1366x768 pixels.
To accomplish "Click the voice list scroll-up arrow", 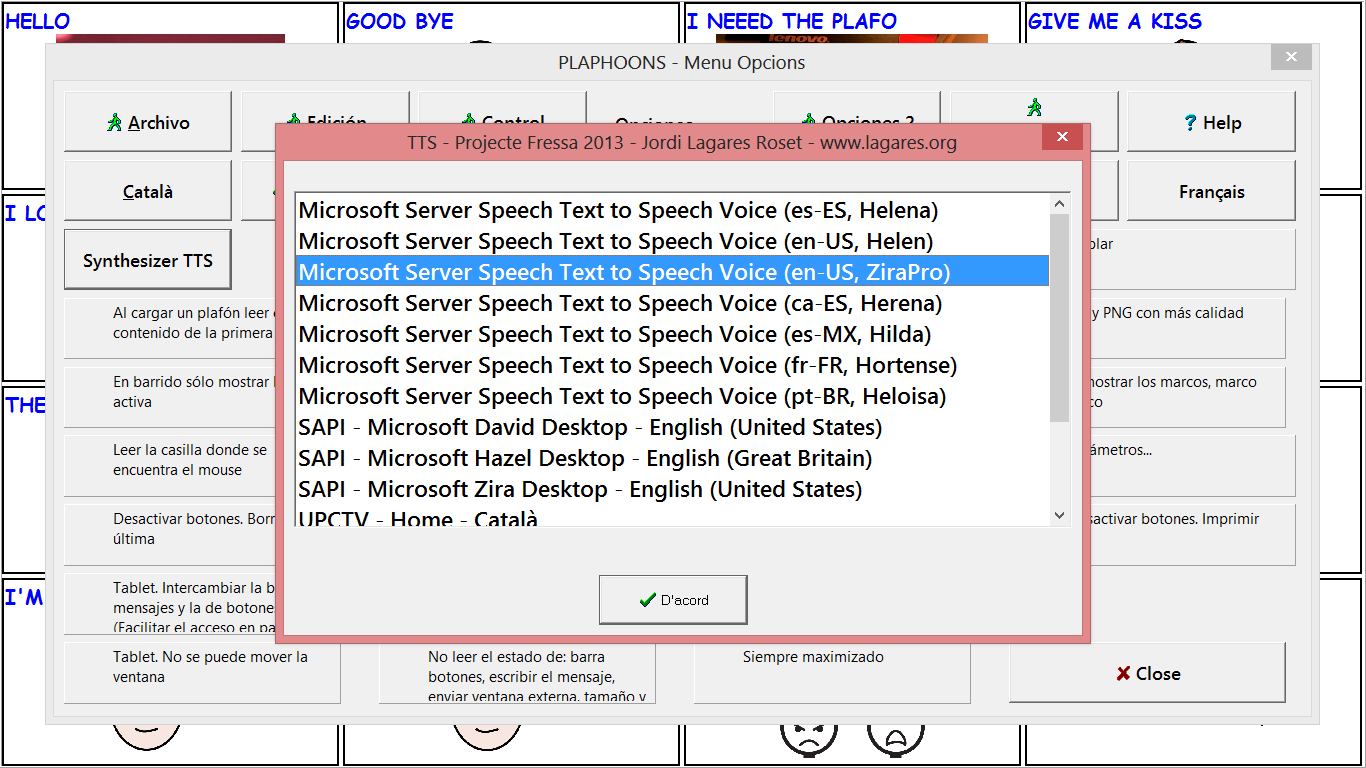I will click(x=1060, y=204).
